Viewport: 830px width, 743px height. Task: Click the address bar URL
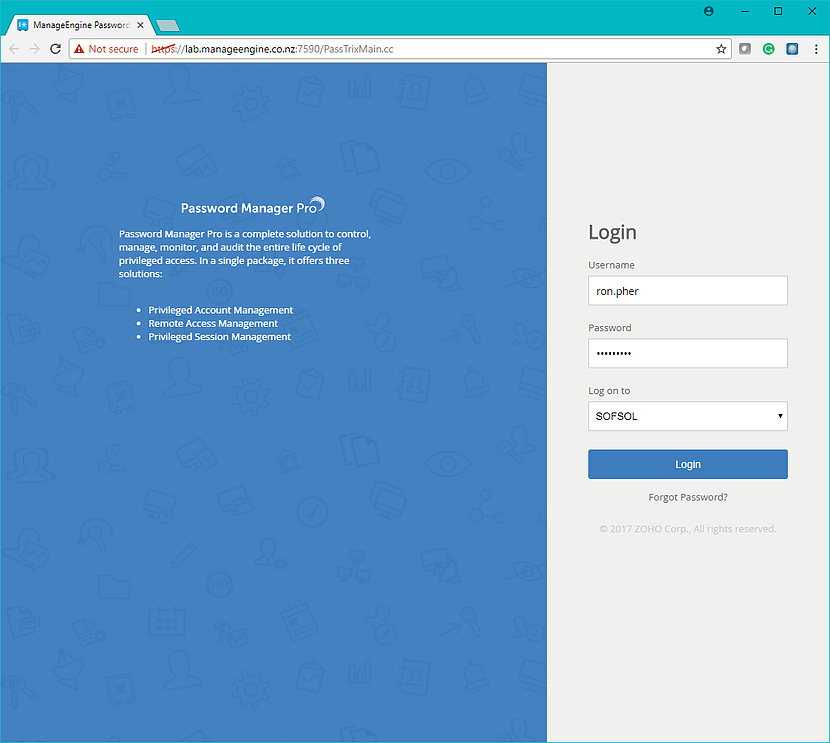pos(272,49)
